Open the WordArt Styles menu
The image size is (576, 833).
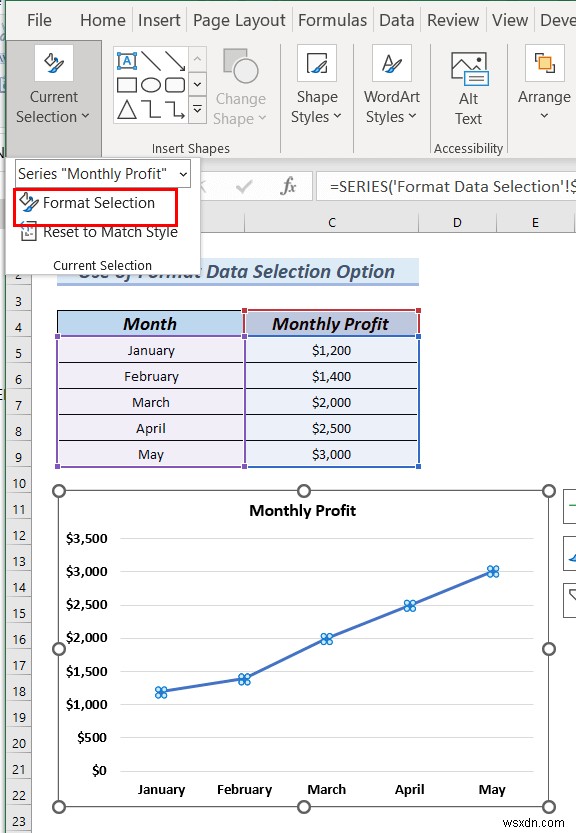[x=392, y=85]
